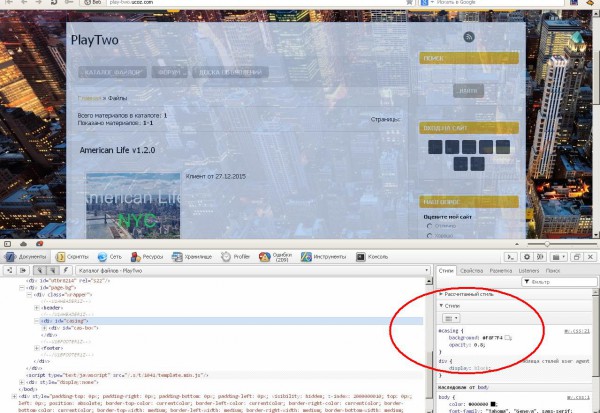Viewport: 600px width, 413px height.
Task: Expand the footer node
Action: tap(37, 348)
